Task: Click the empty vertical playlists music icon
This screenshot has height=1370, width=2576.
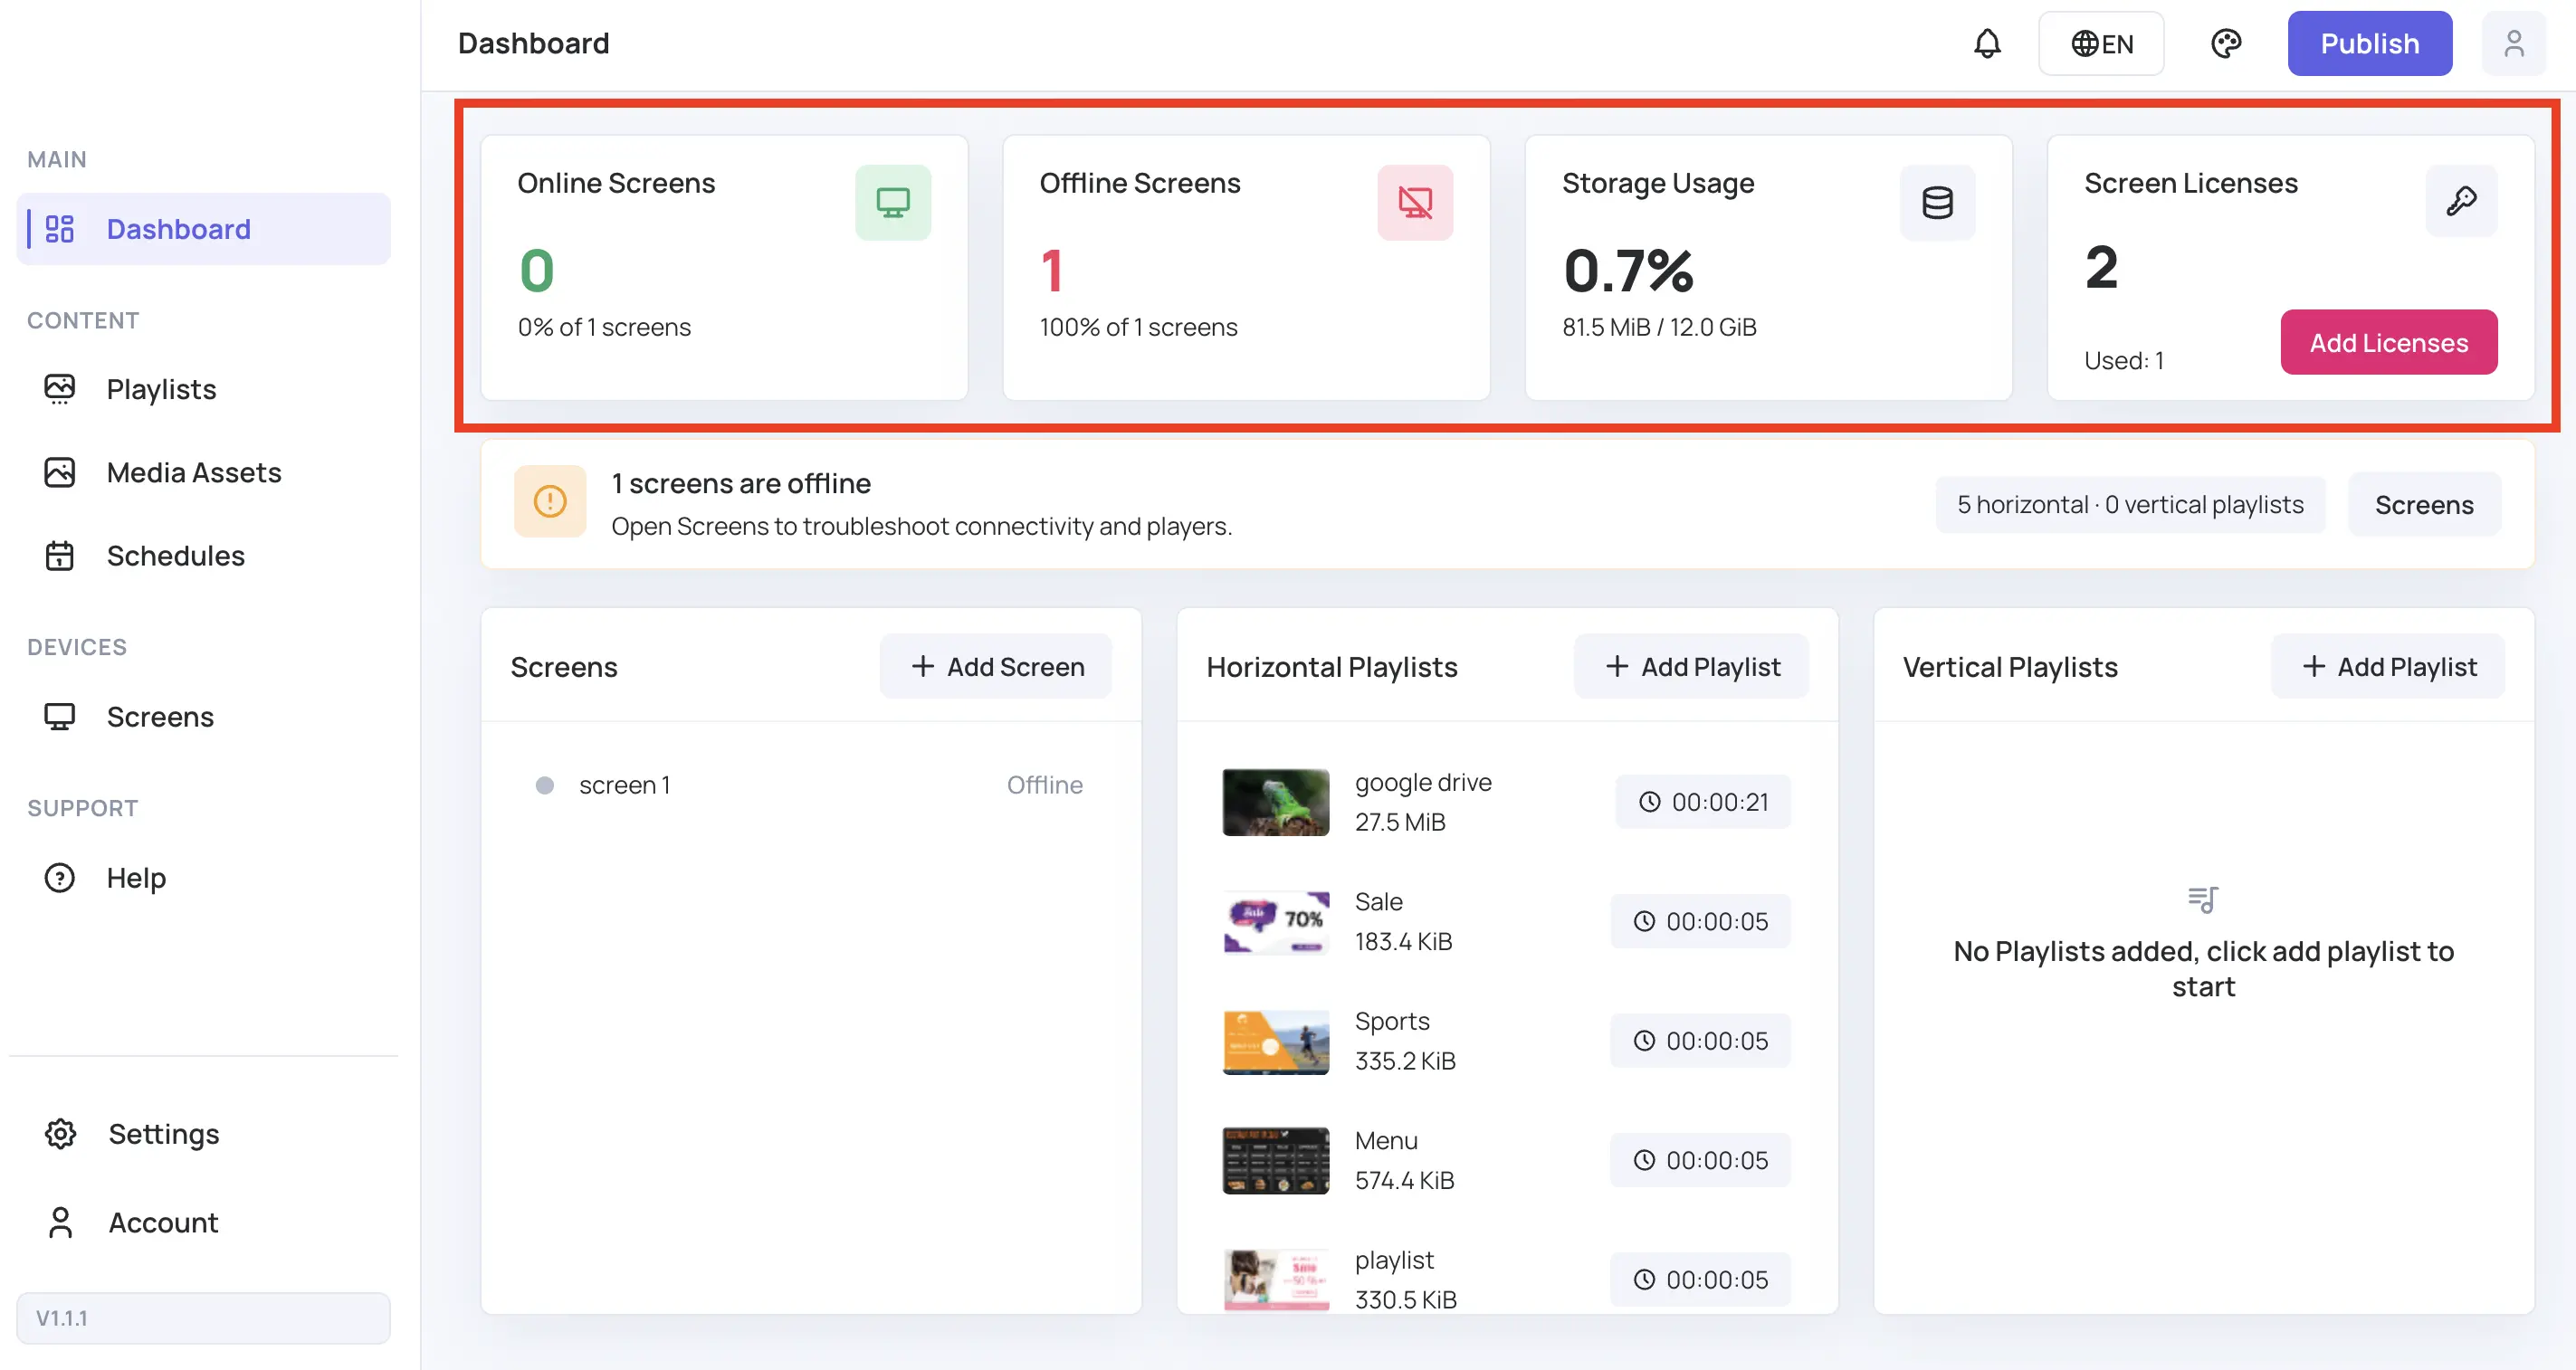Action: (2202, 900)
